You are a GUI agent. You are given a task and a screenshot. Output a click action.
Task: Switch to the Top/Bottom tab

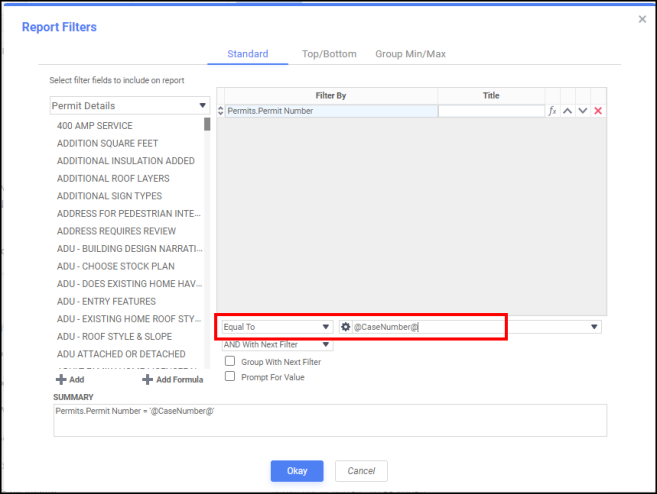click(329, 54)
